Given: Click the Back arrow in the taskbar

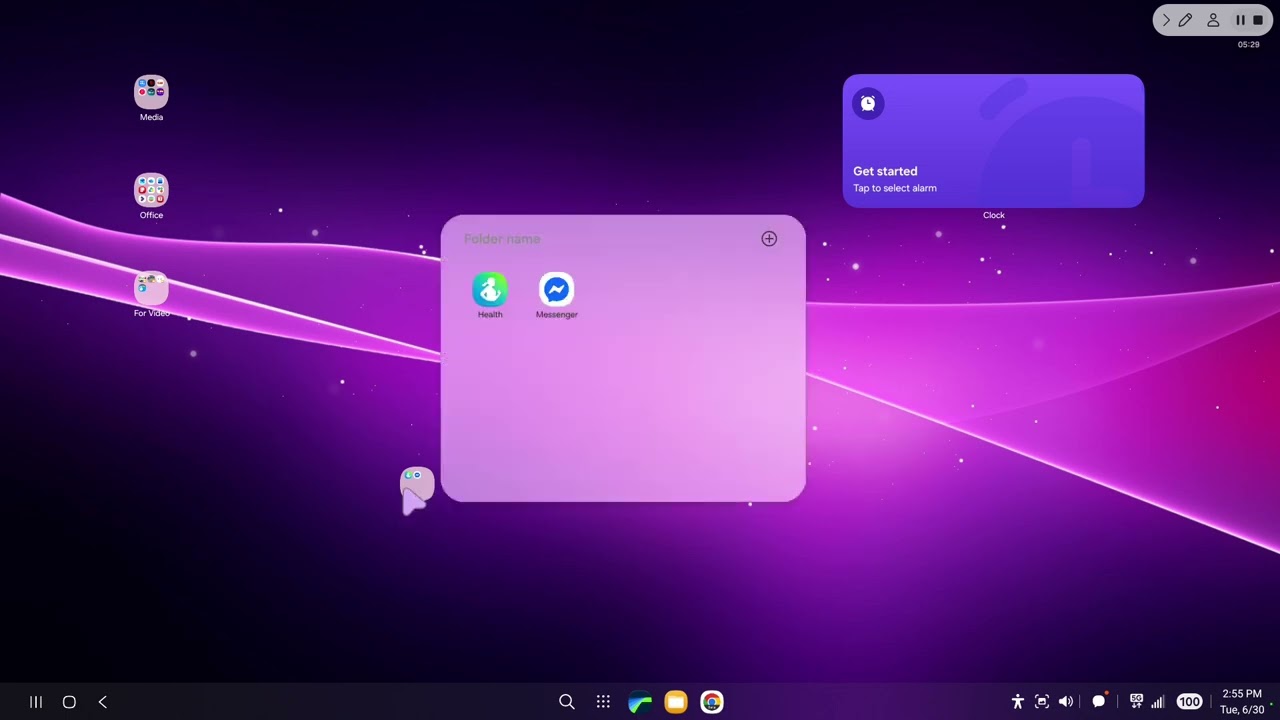Looking at the screenshot, I should coord(102,702).
